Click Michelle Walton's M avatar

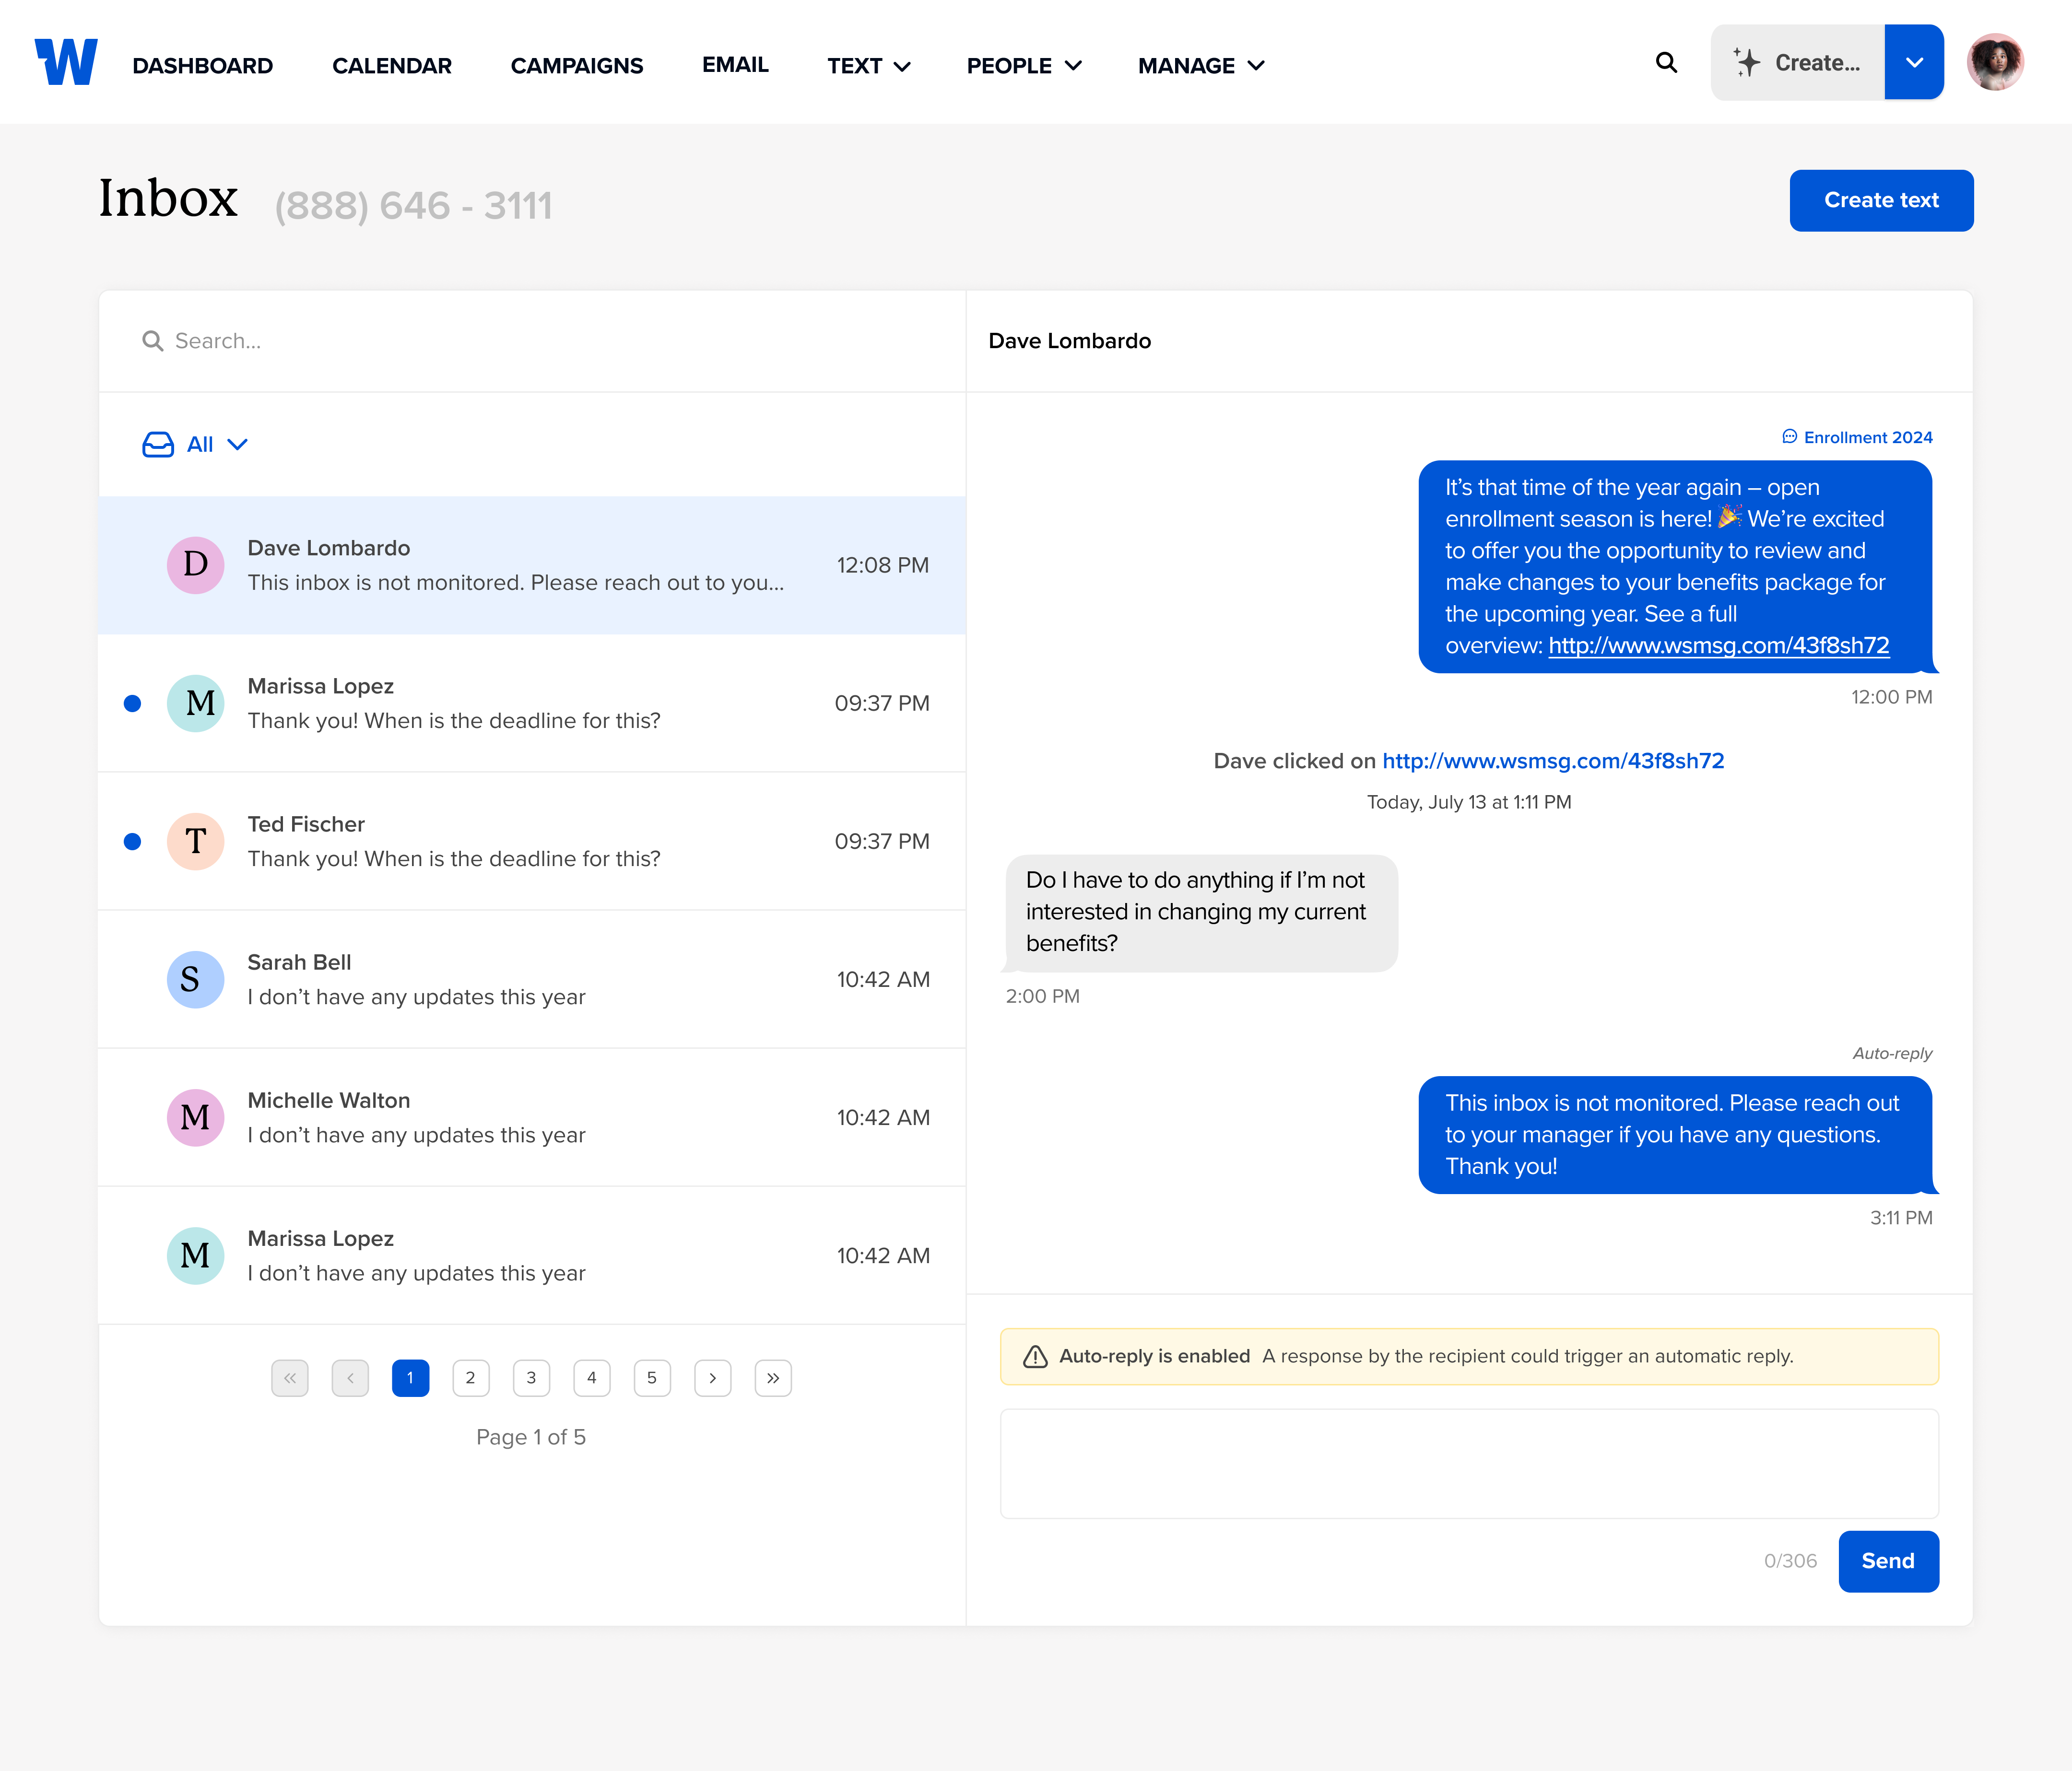coord(195,1117)
